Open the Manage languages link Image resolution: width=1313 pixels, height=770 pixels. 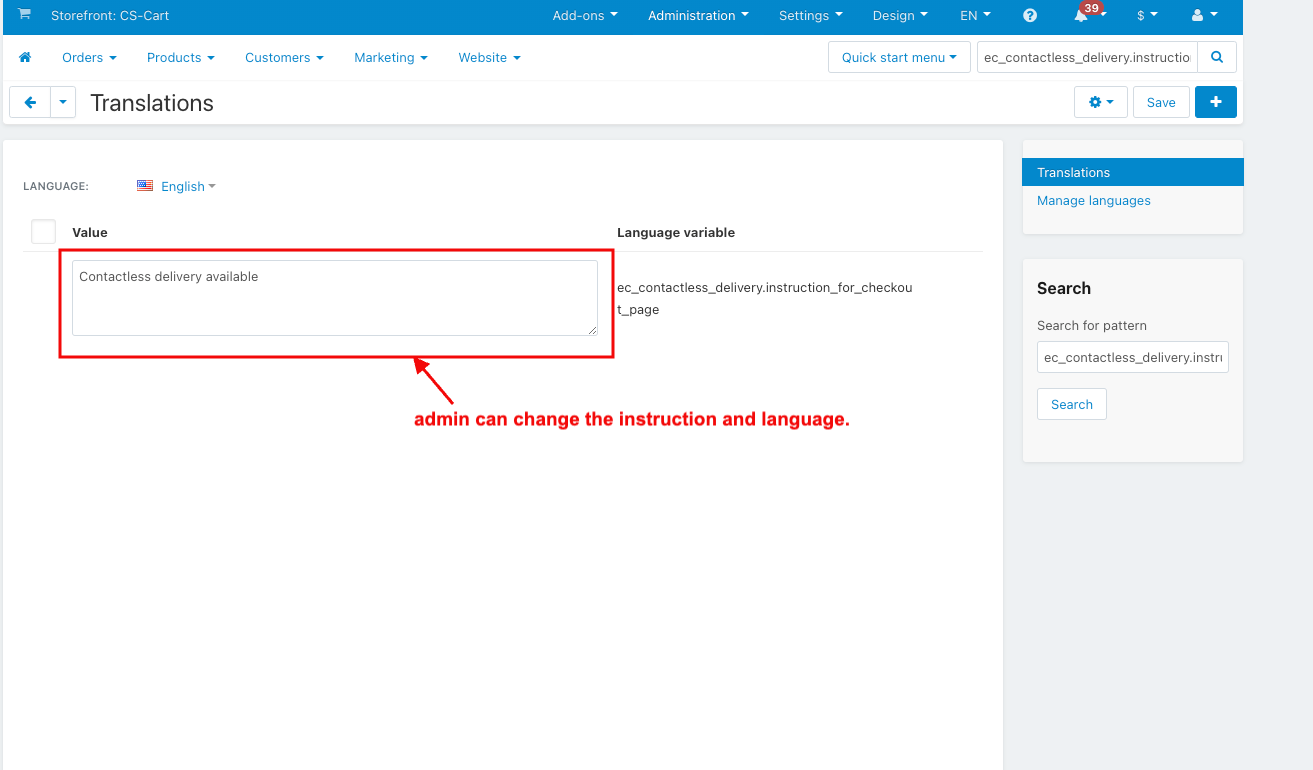(1093, 201)
